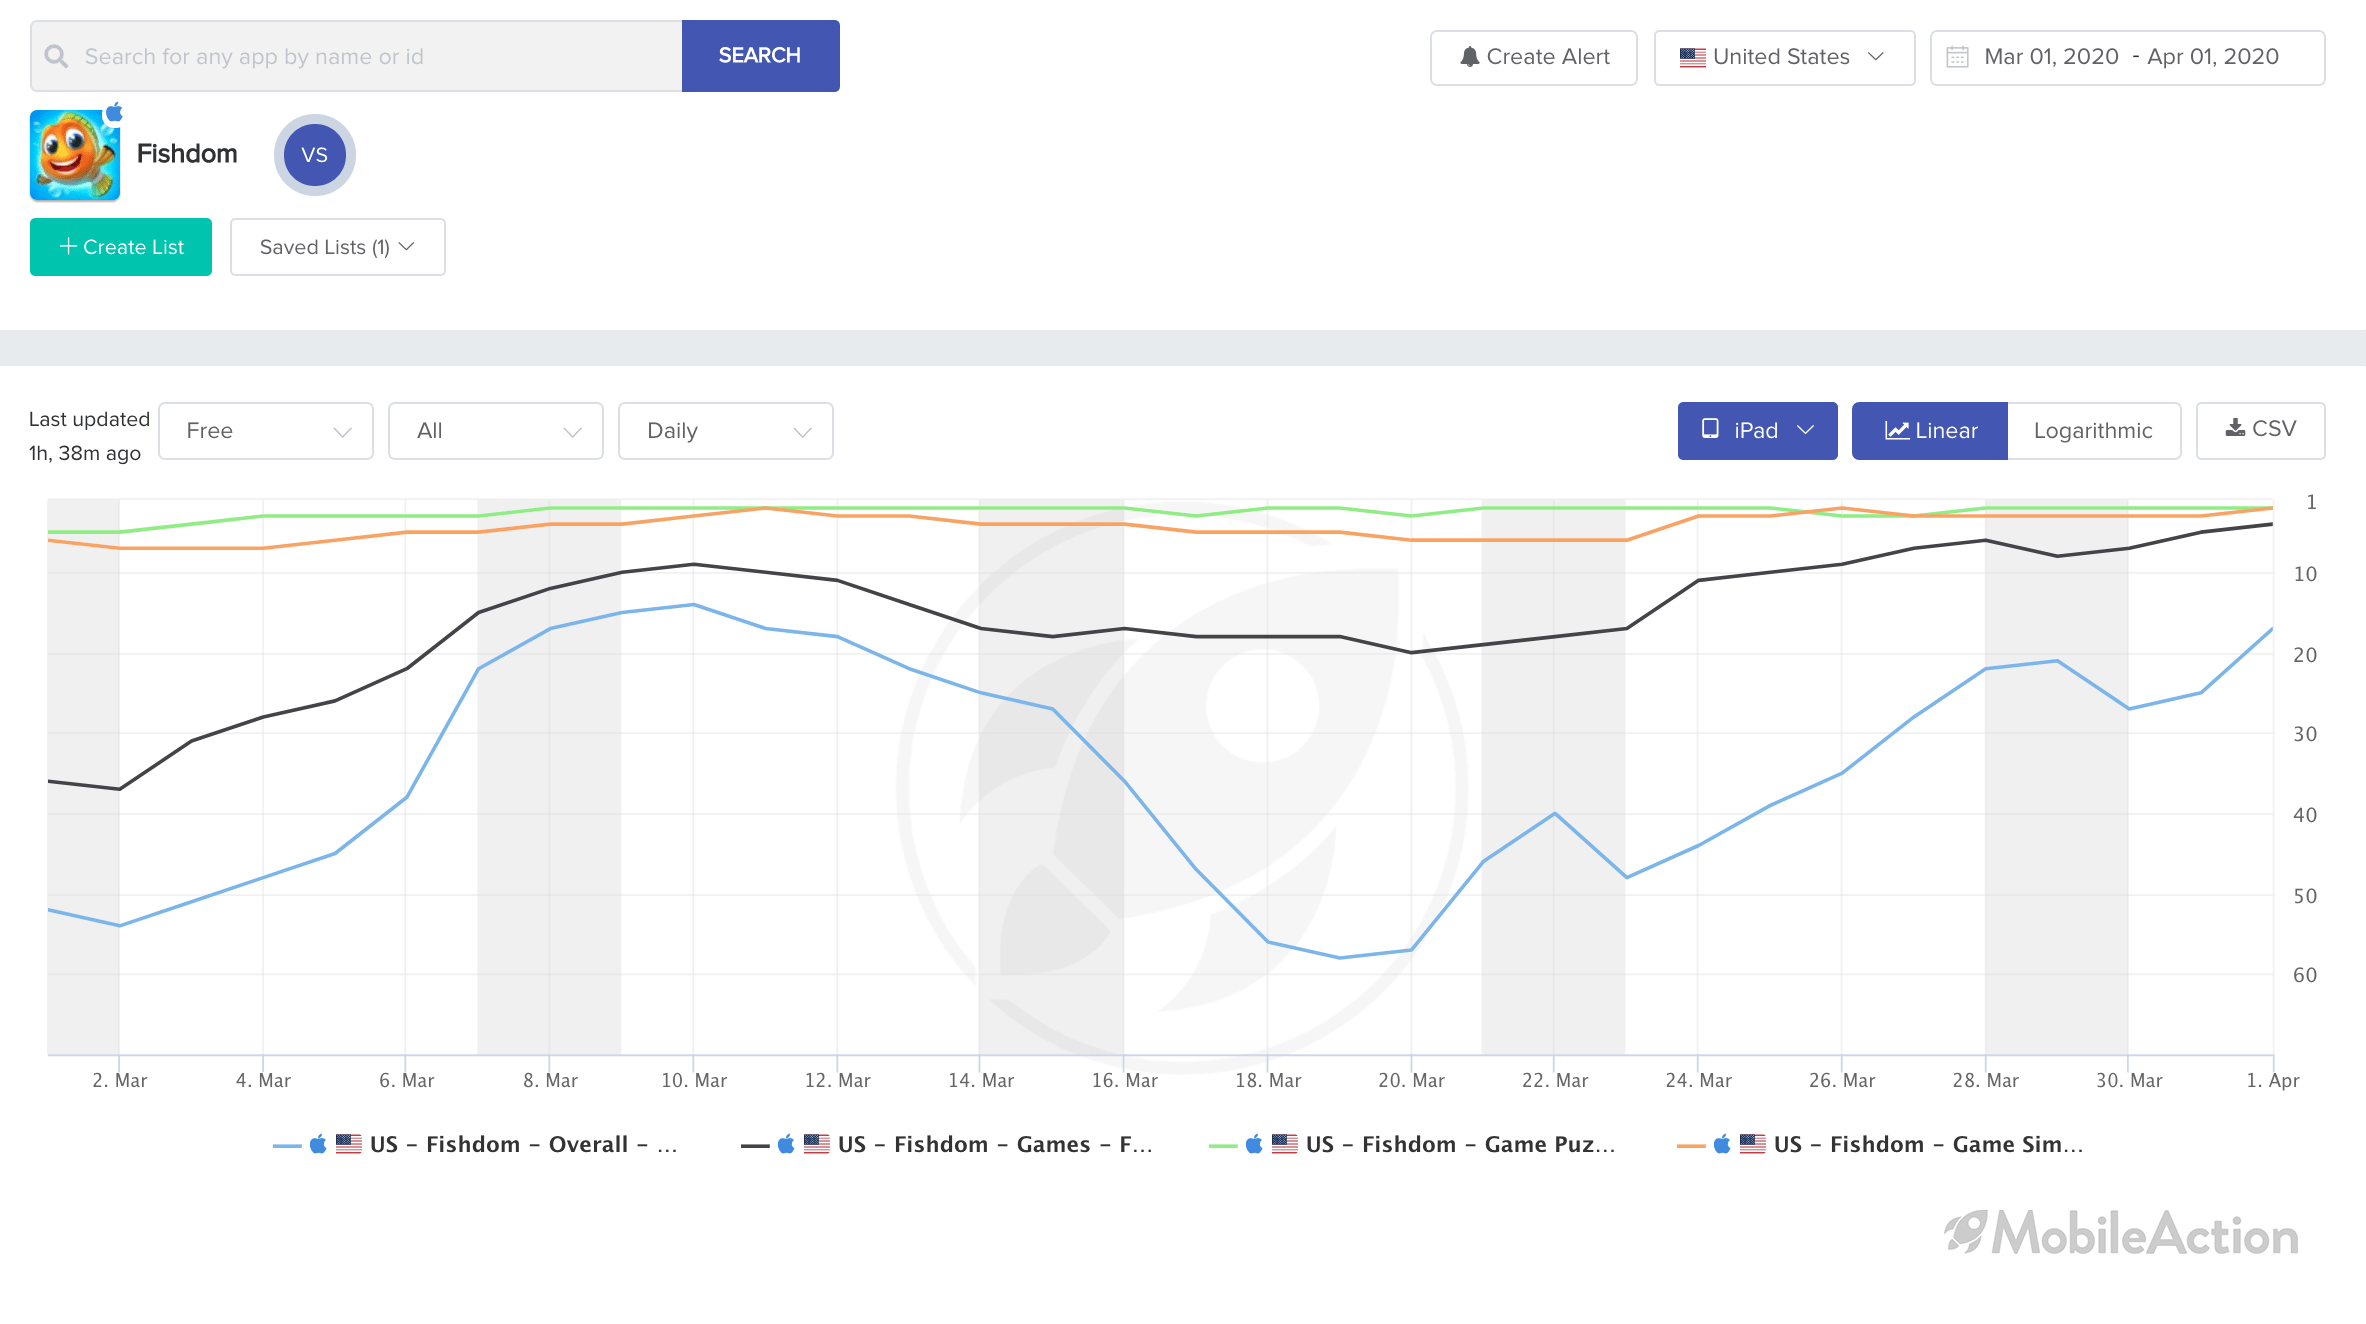Click the Apple platform badge on the Fishdom icon
Viewport: 2366px width, 1324px height.
(115, 112)
